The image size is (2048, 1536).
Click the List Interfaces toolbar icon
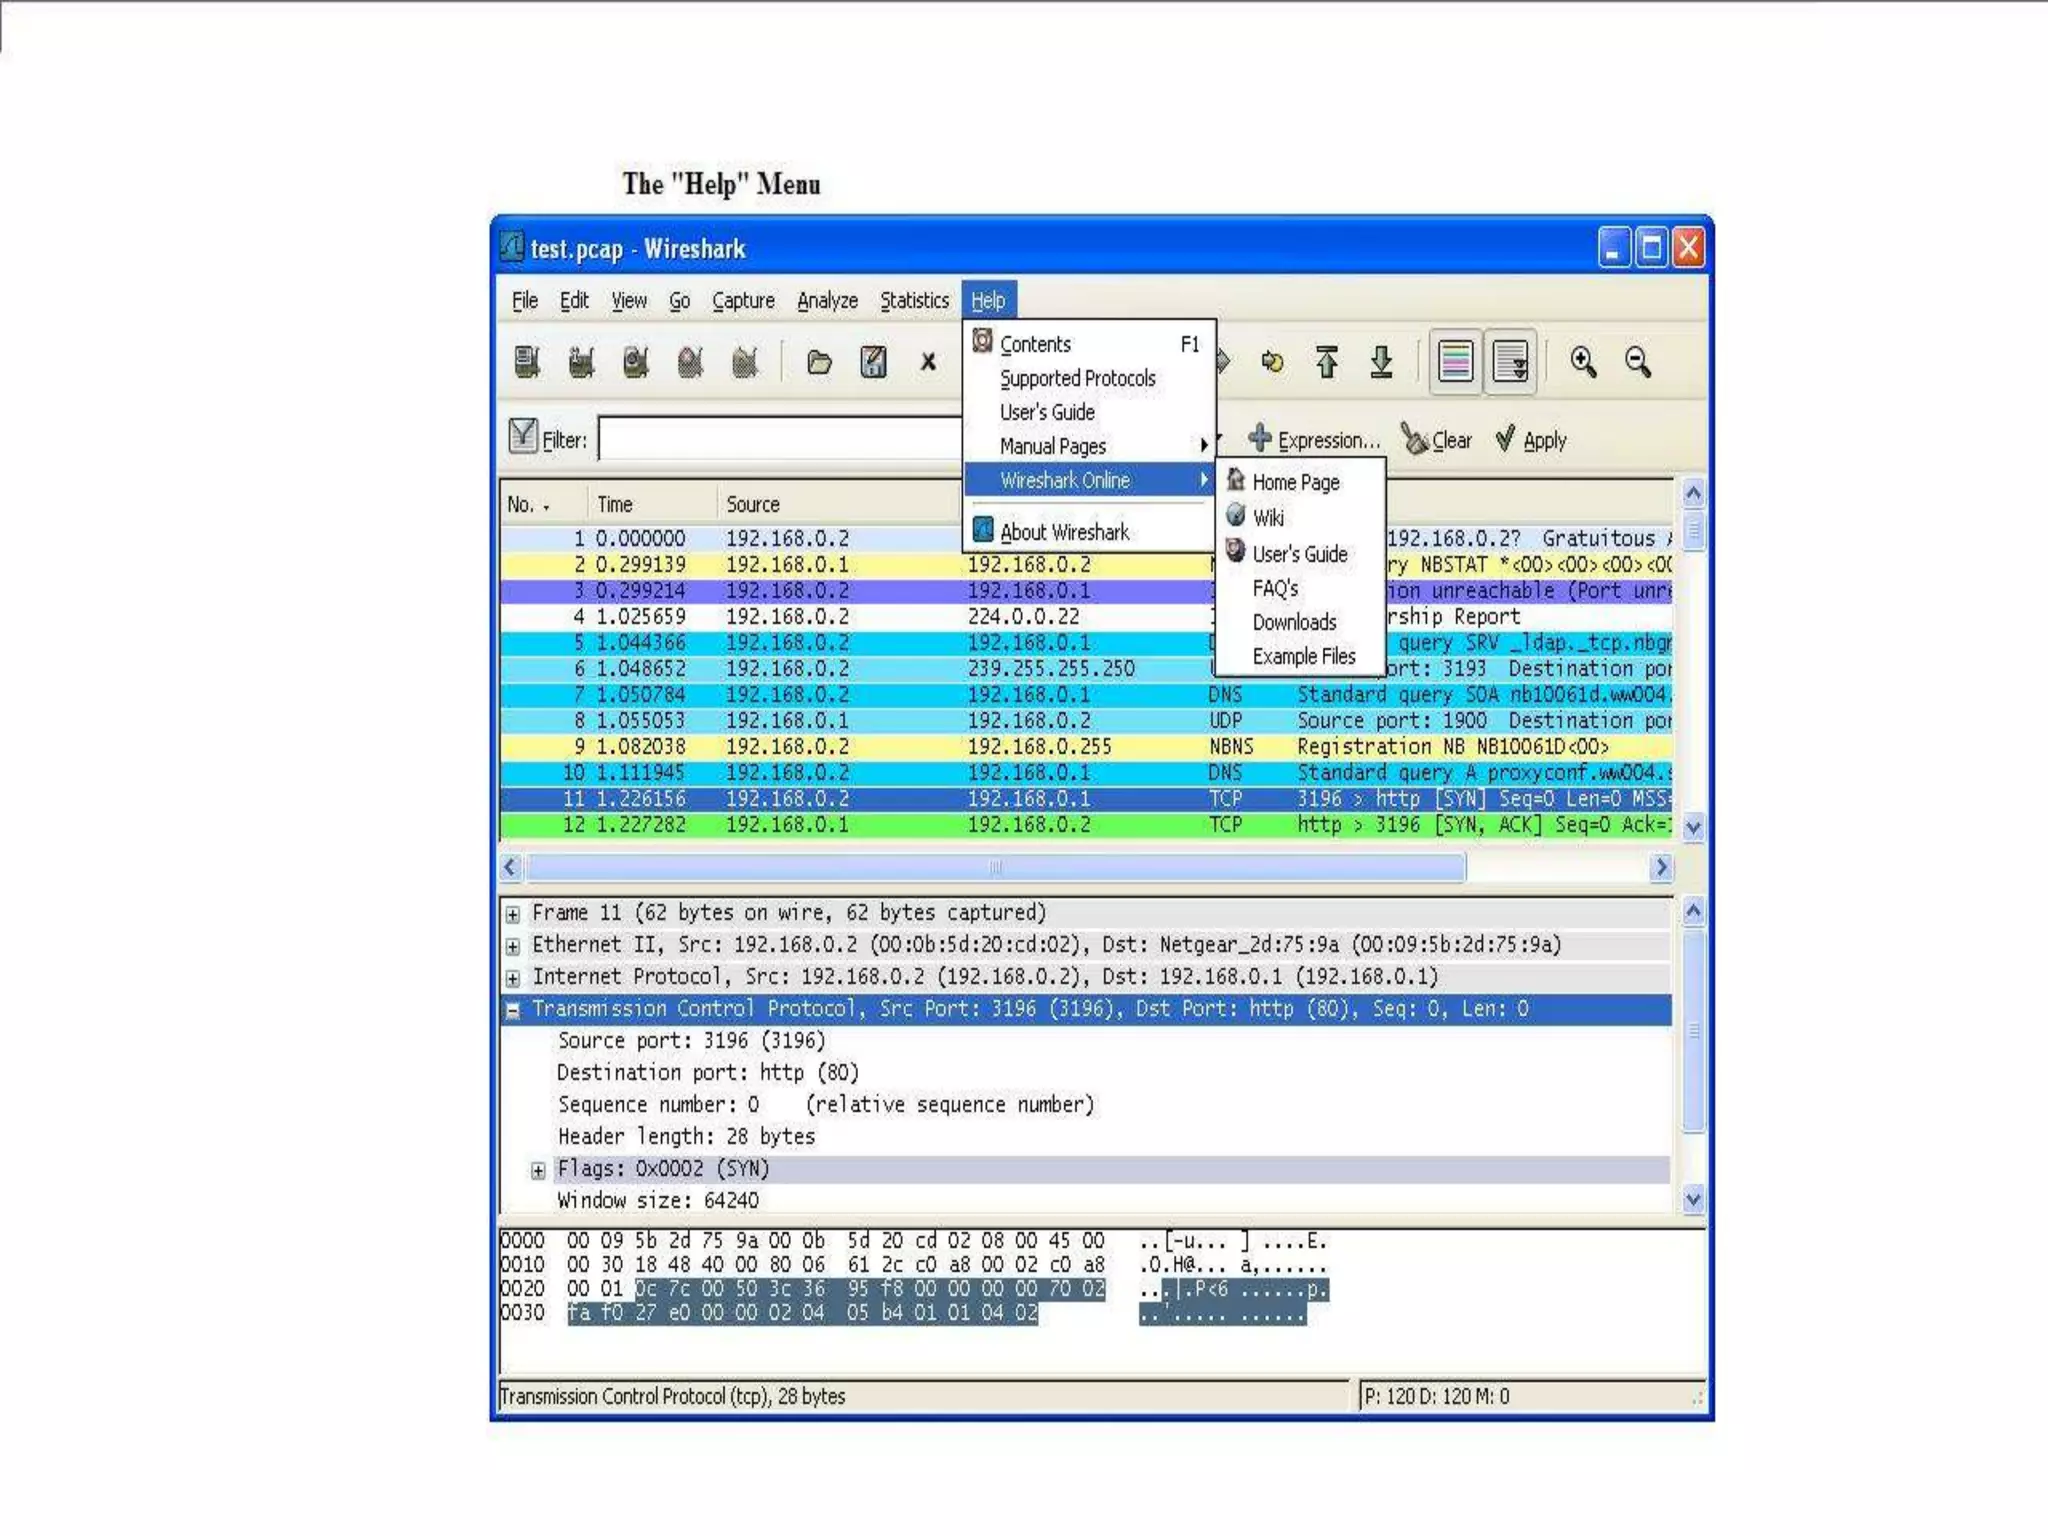pos(527,362)
